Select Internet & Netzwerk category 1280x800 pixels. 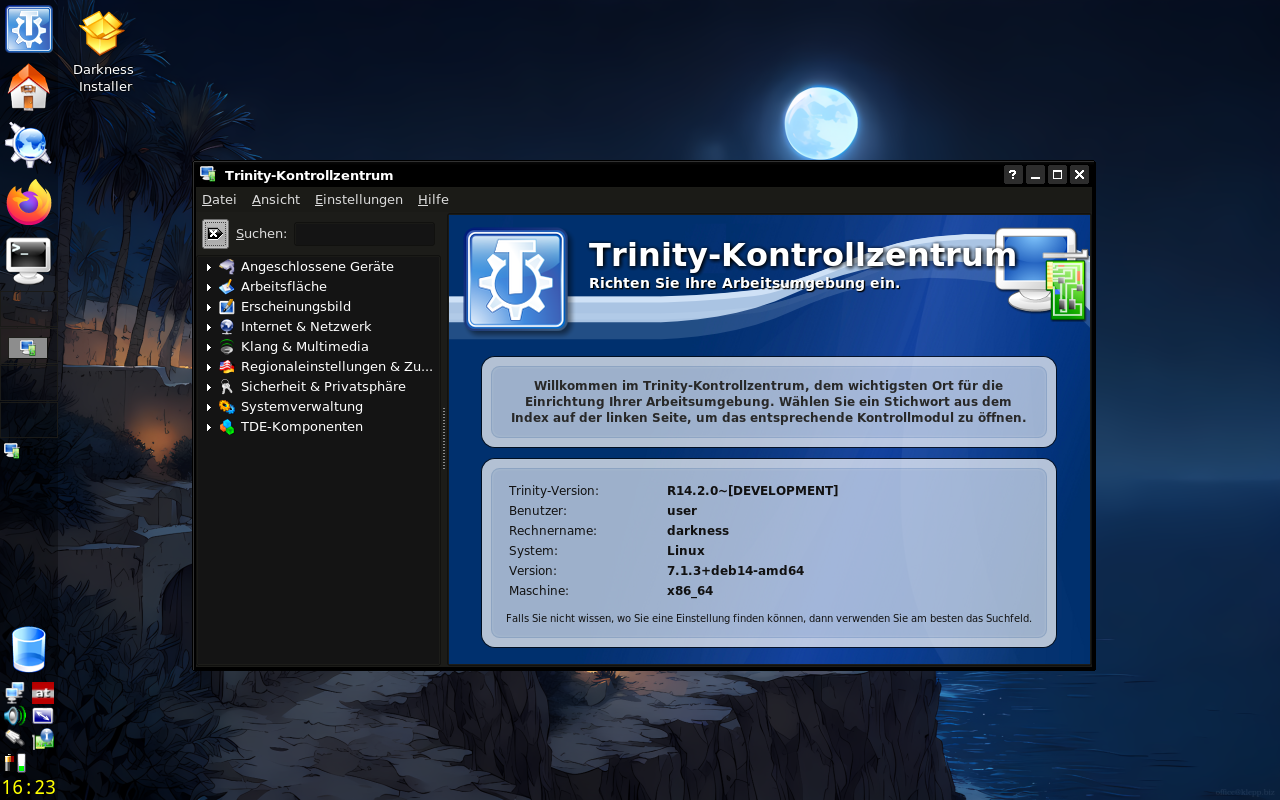click(306, 327)
